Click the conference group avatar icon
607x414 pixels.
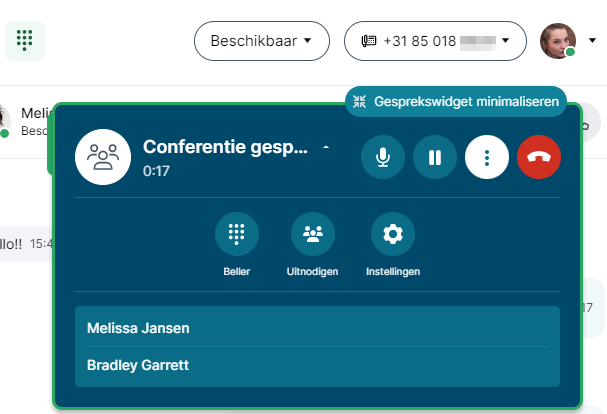coord(102,157)
